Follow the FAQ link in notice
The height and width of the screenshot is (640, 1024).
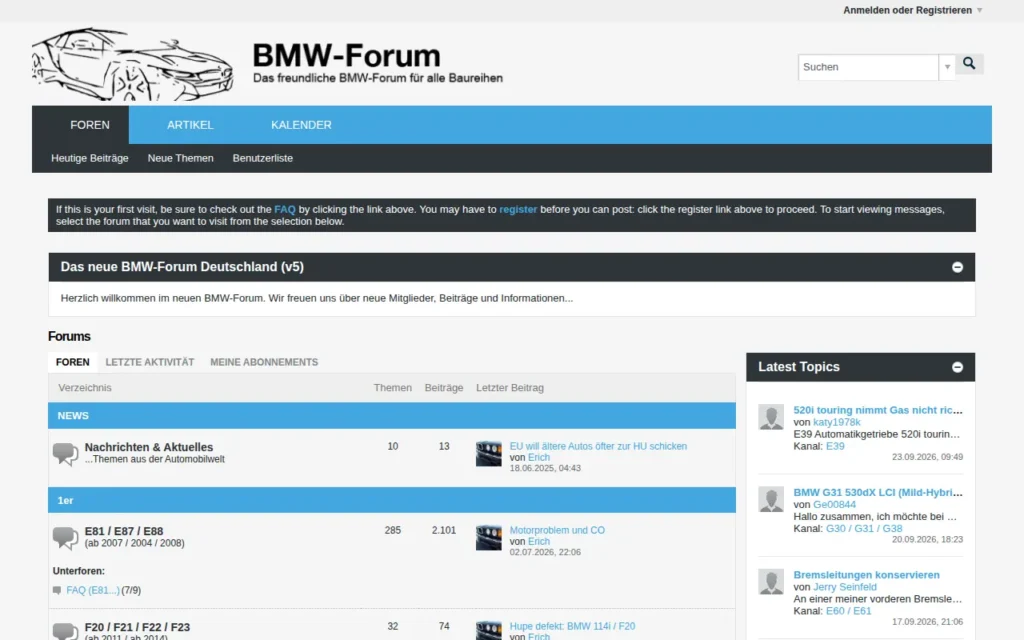(285, 210)
